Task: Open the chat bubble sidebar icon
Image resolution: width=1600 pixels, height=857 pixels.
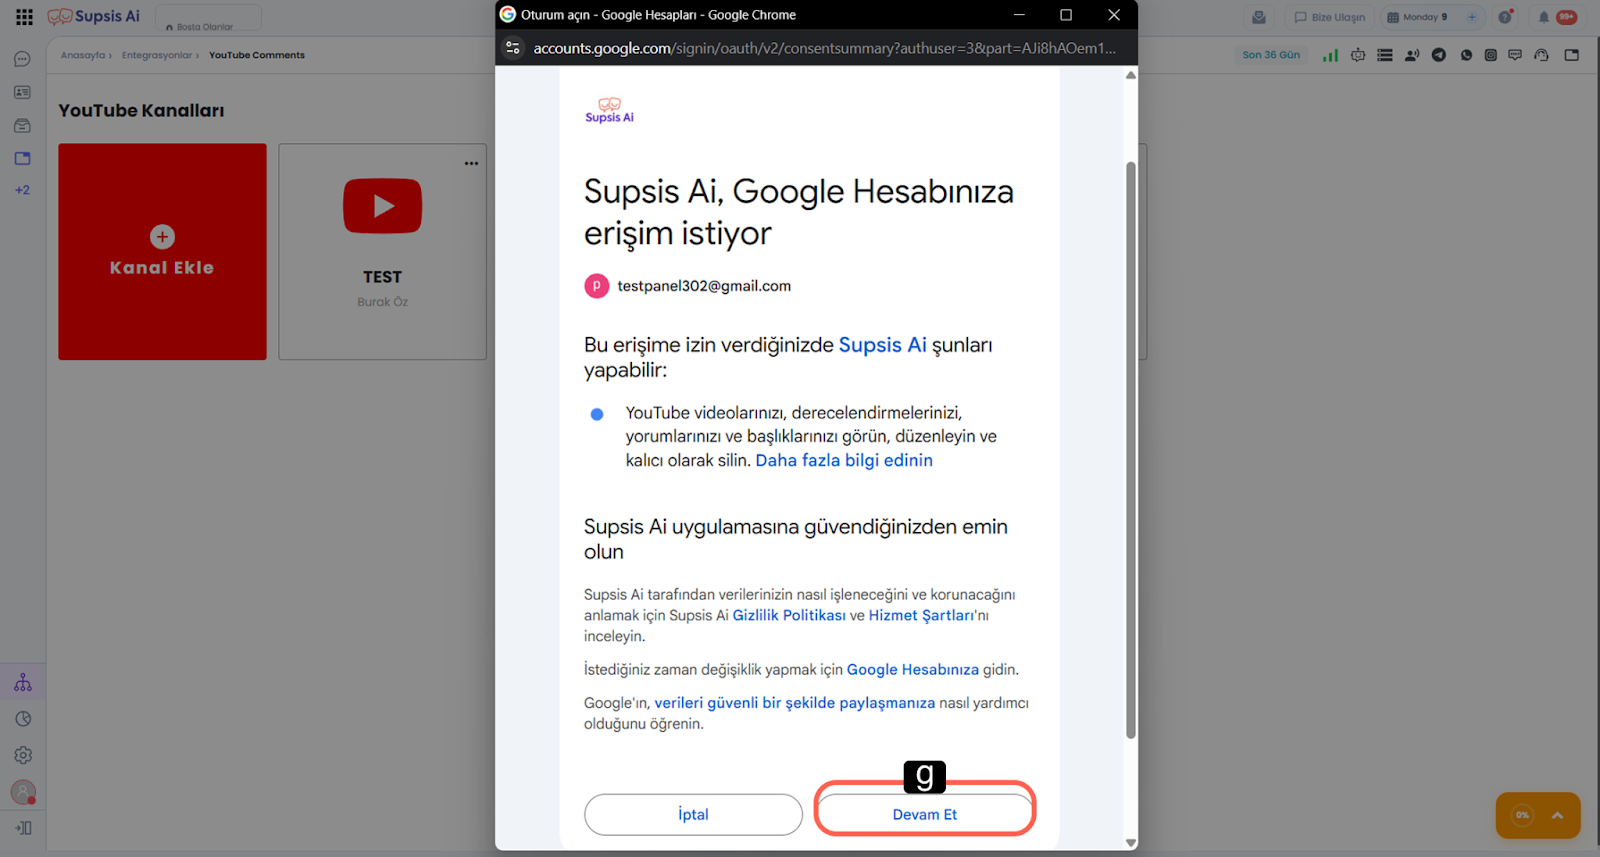Action: coord(22,59)
